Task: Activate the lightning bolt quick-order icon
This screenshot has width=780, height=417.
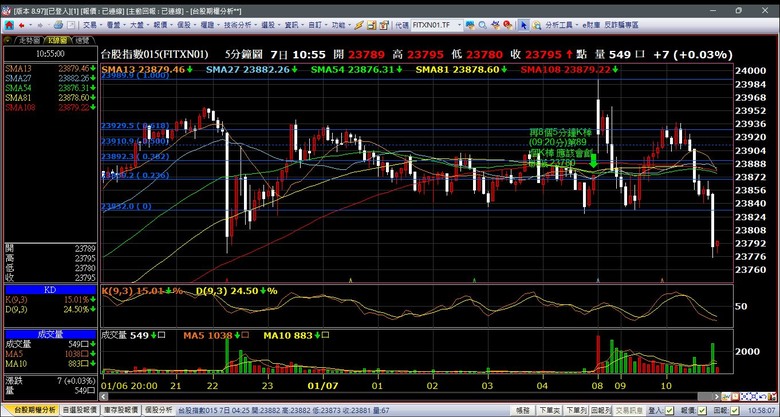Action: (x=359, y=25)
